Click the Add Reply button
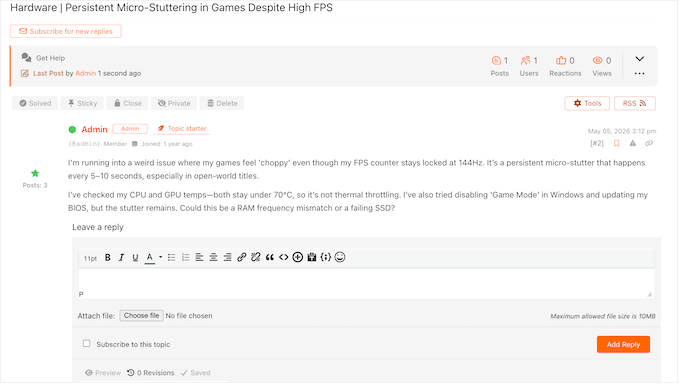Image resolution: width=680 pixels, height=384 pixels. click(x=624, y=345)
